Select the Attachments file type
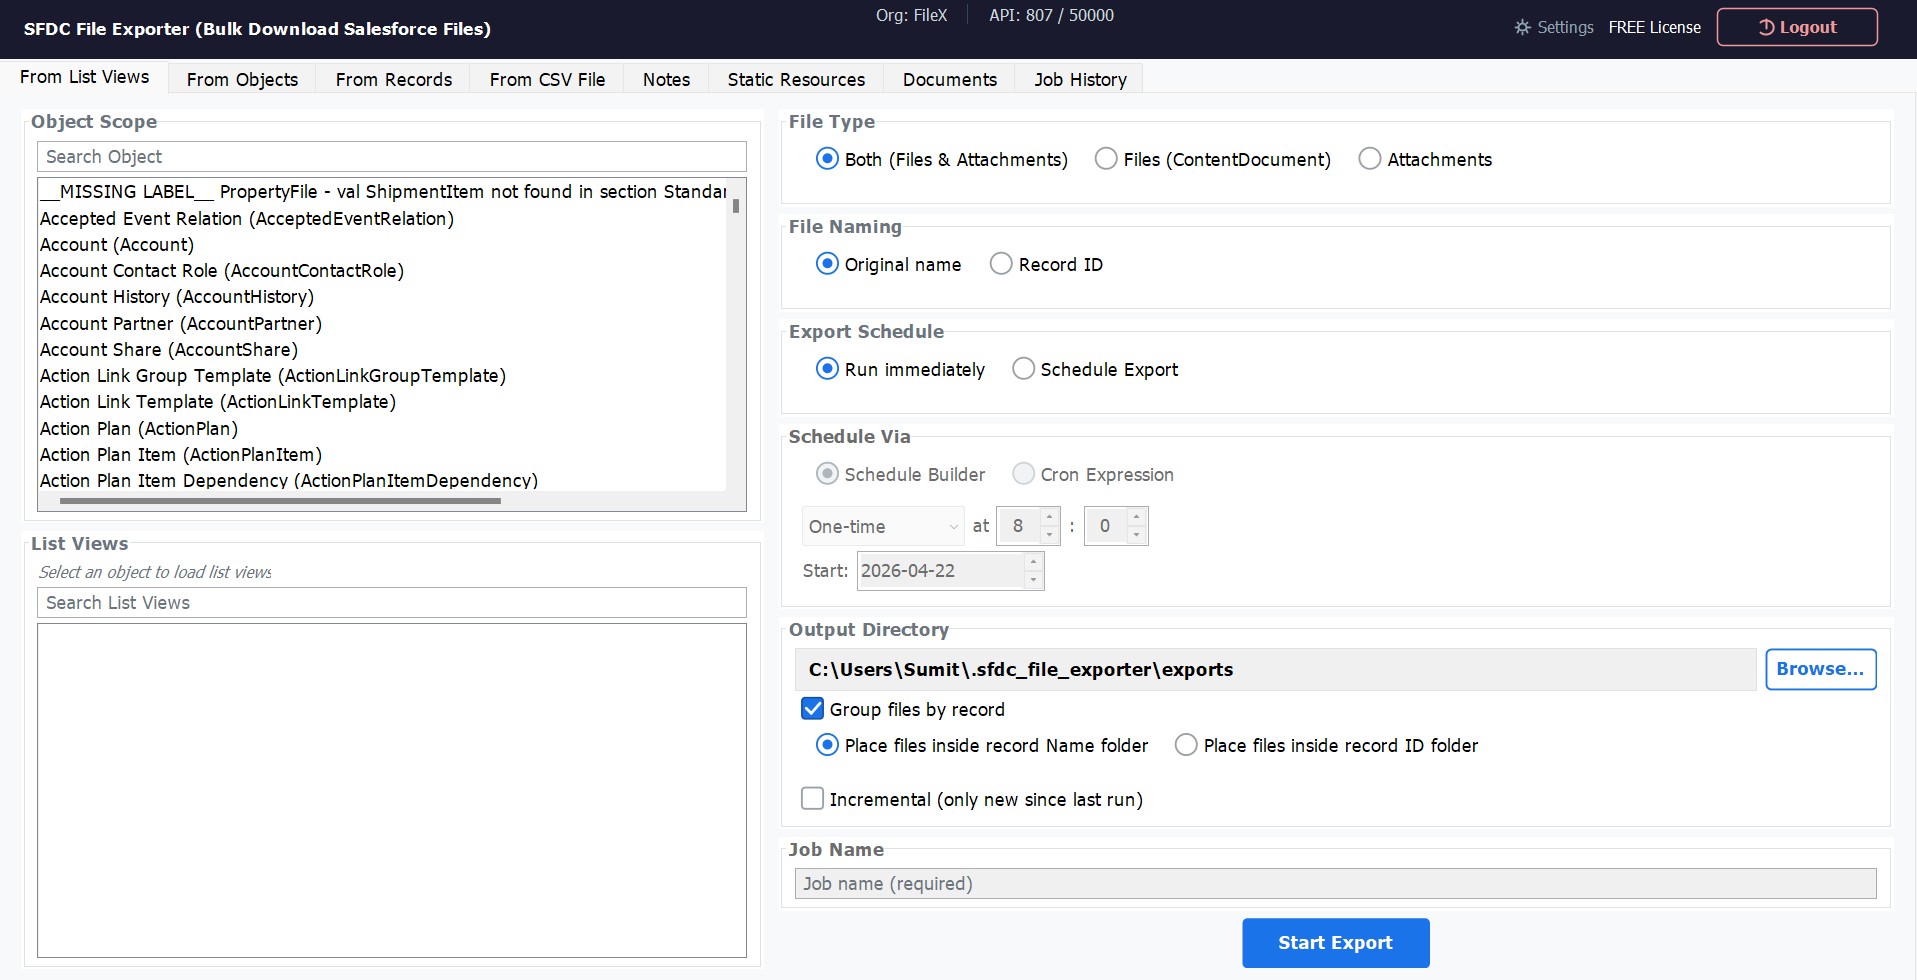This screenshot has height=980, width=1917. pyautogui.click(x=1368, y=158)
